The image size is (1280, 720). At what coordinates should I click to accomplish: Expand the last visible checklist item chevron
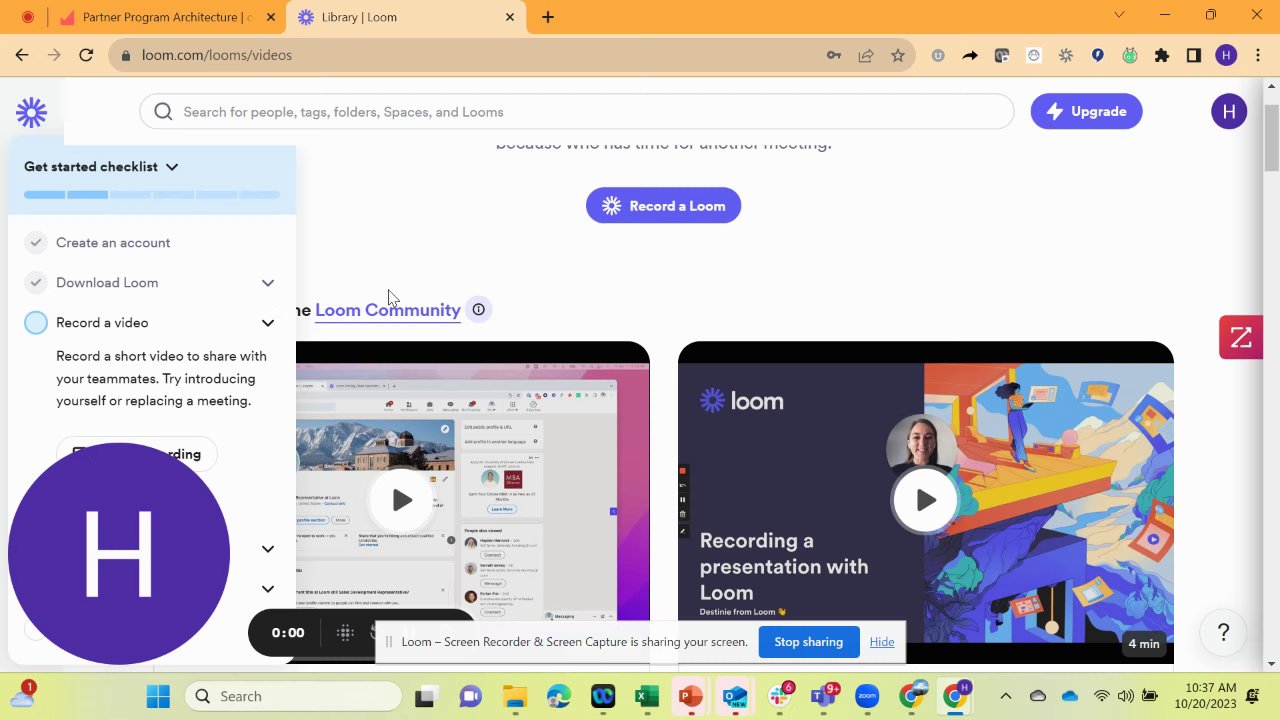268,589
